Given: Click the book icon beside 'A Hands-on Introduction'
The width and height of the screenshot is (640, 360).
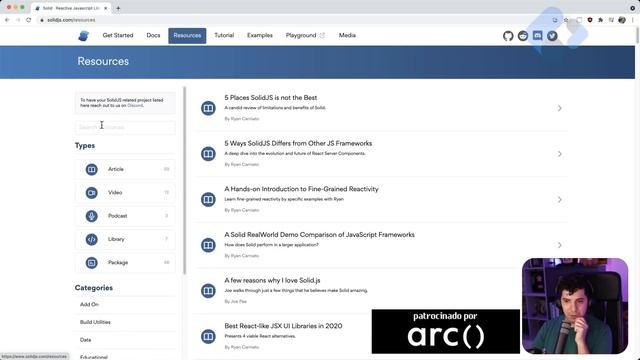Looking at the screenshot, I should click(x=208, y=200).
